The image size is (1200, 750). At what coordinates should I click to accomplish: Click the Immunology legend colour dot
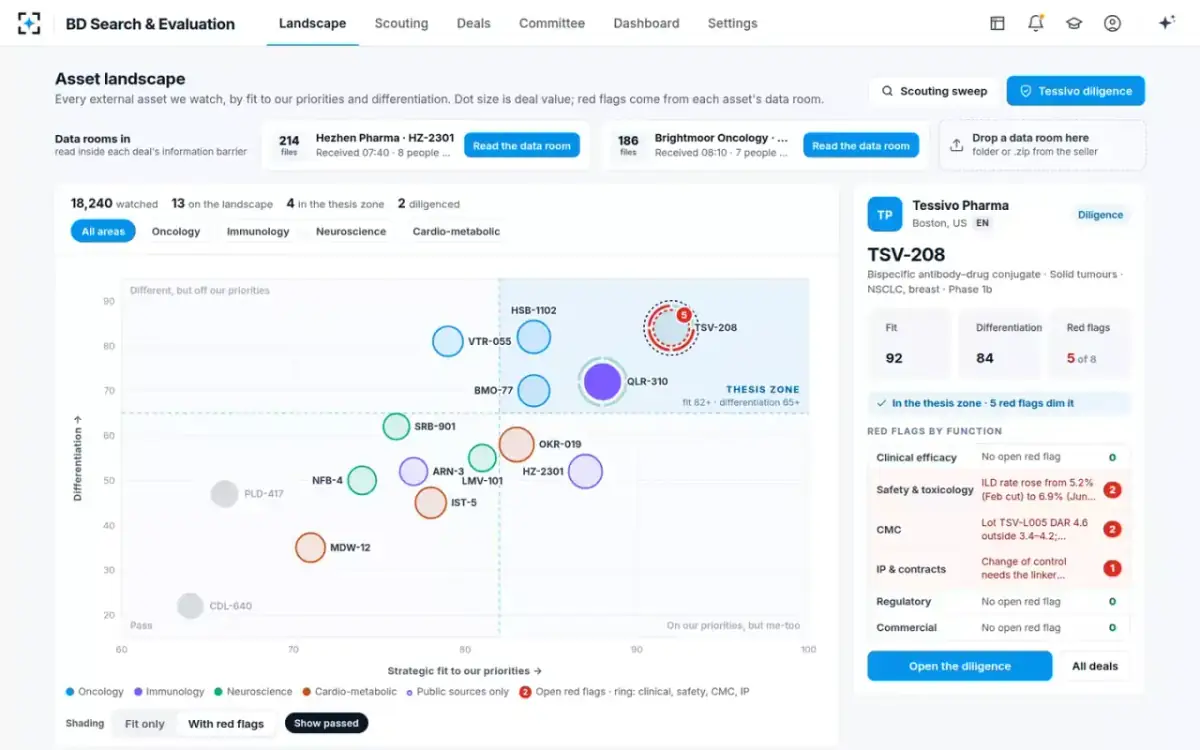pos(138,692)
